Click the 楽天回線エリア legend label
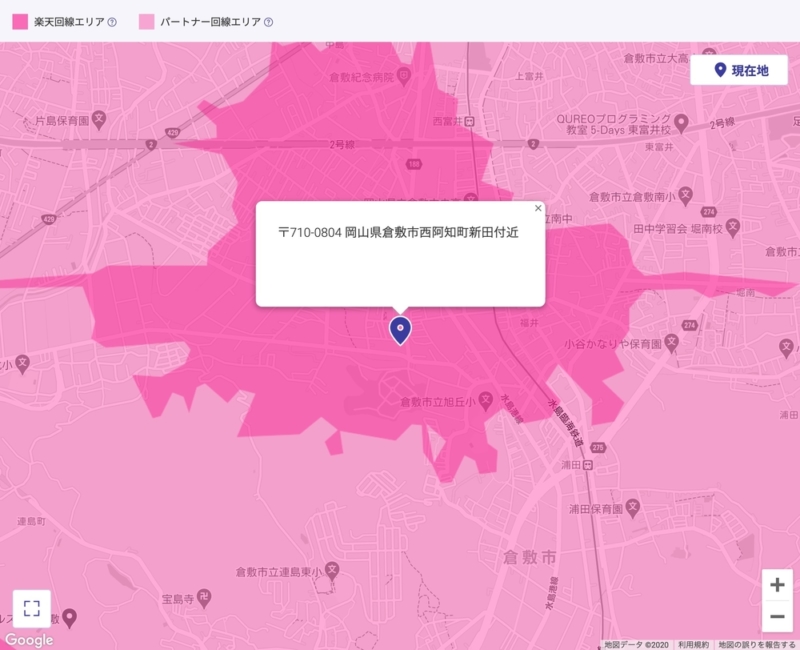The image size is (800, 650). click(69, 22)
